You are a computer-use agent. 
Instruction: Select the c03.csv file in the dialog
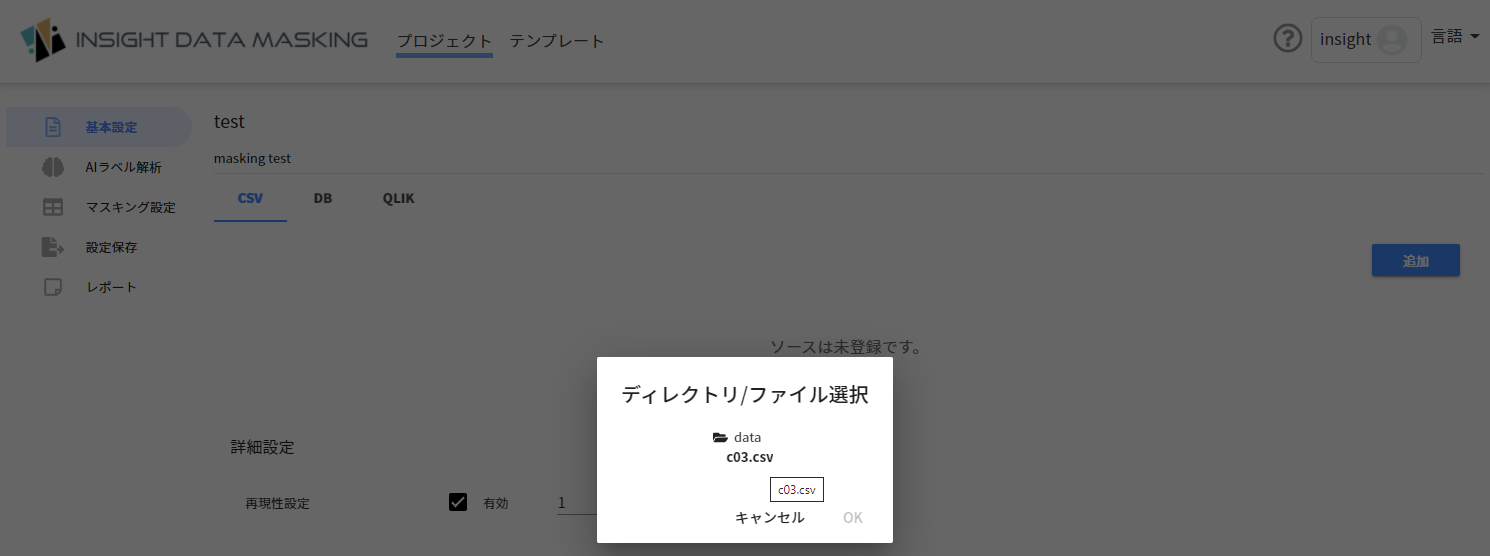point(750,458)
